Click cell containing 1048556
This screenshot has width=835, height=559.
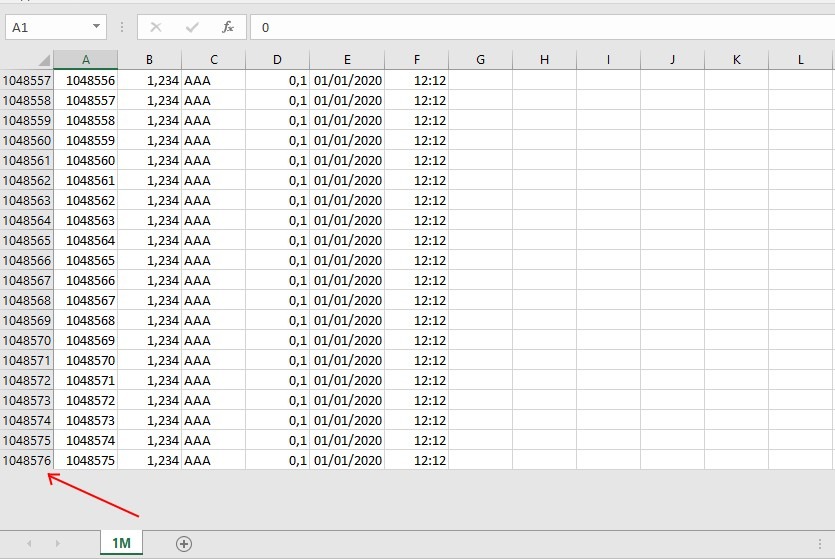86,80
